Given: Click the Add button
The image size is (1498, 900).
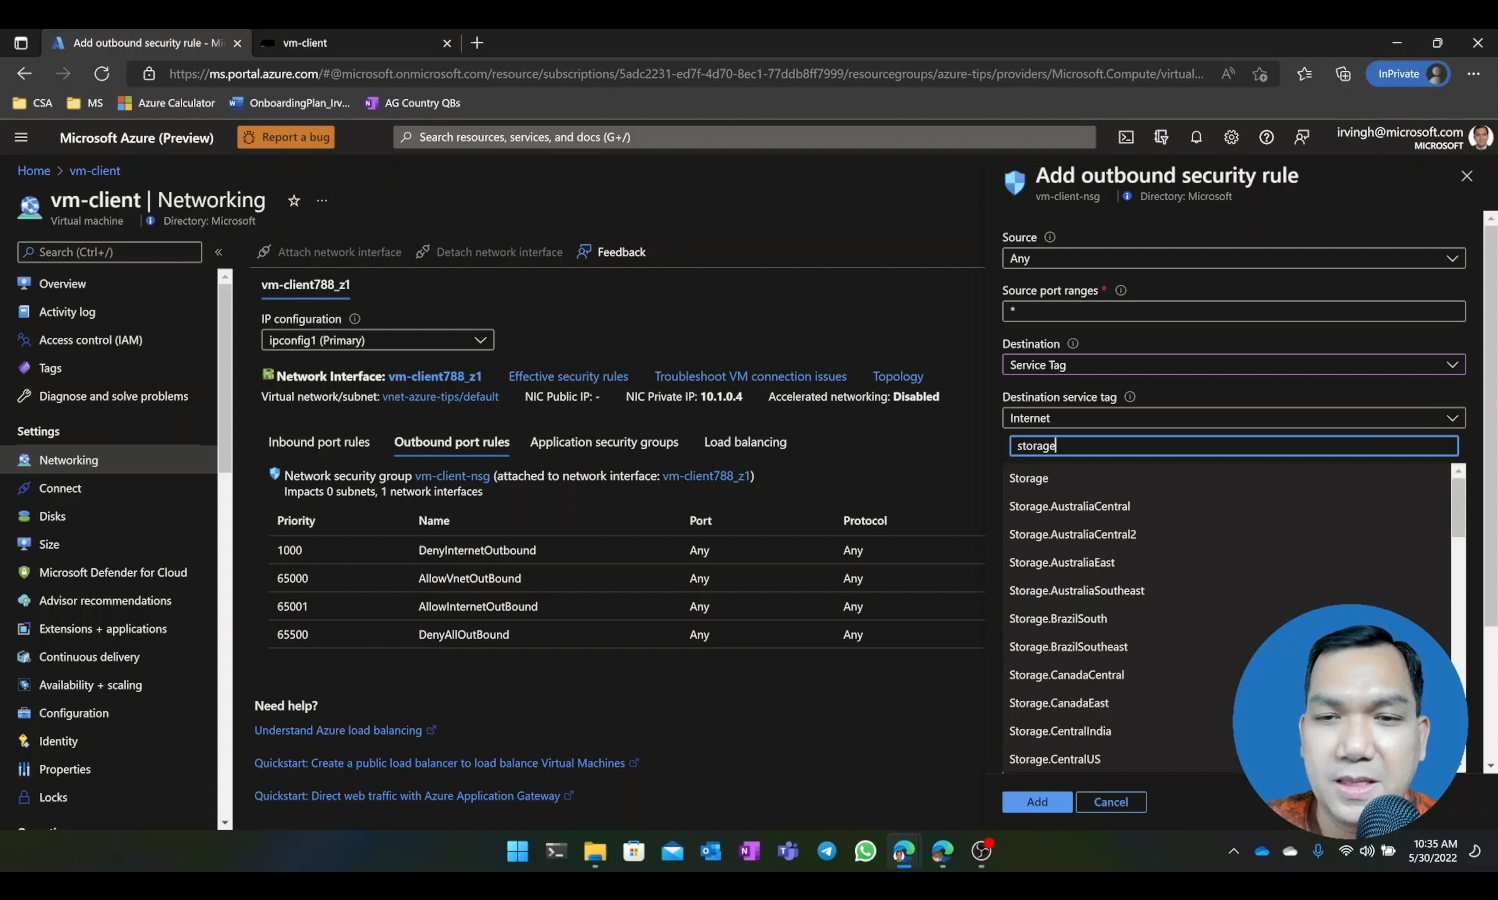Looking at the screenshot, I should coord(1037,802).
